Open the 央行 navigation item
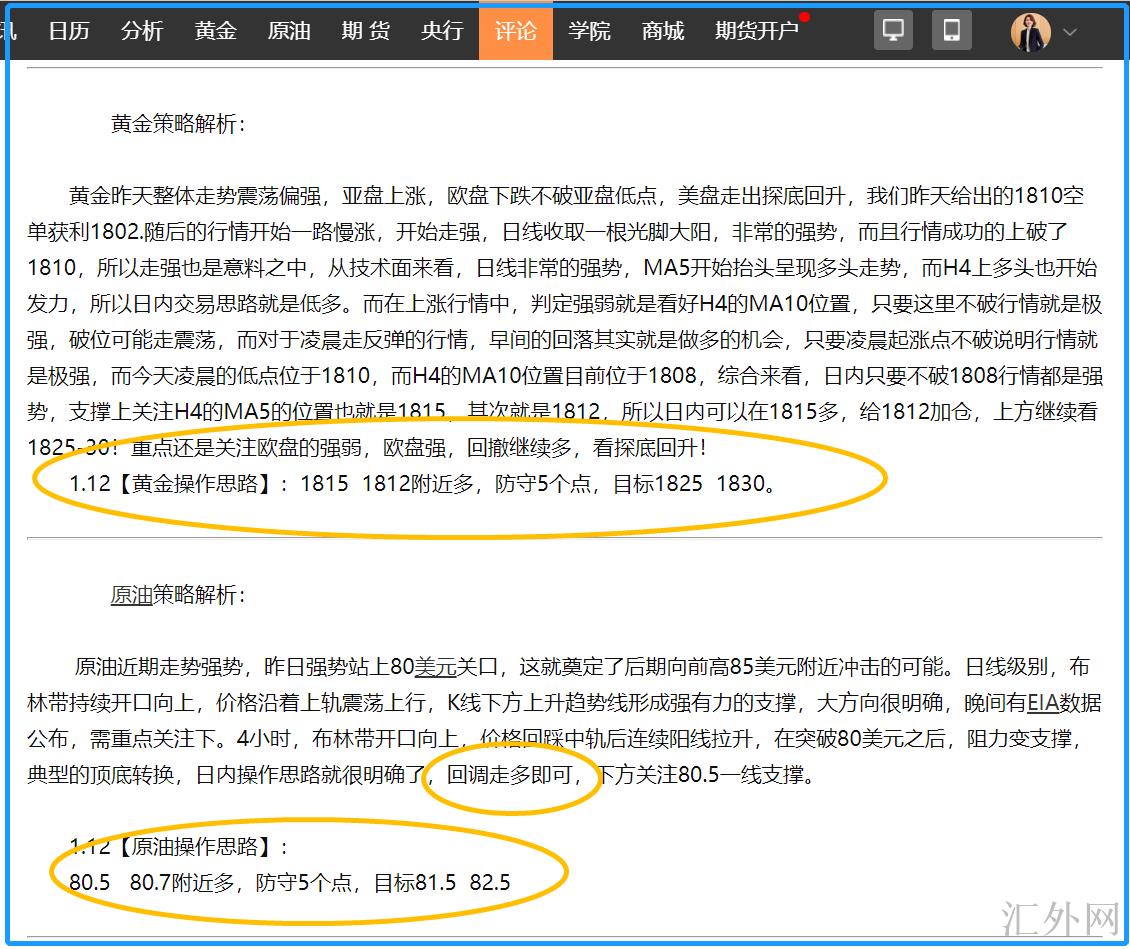This screenshot has height=949, width=1130. tap(442, 31)
